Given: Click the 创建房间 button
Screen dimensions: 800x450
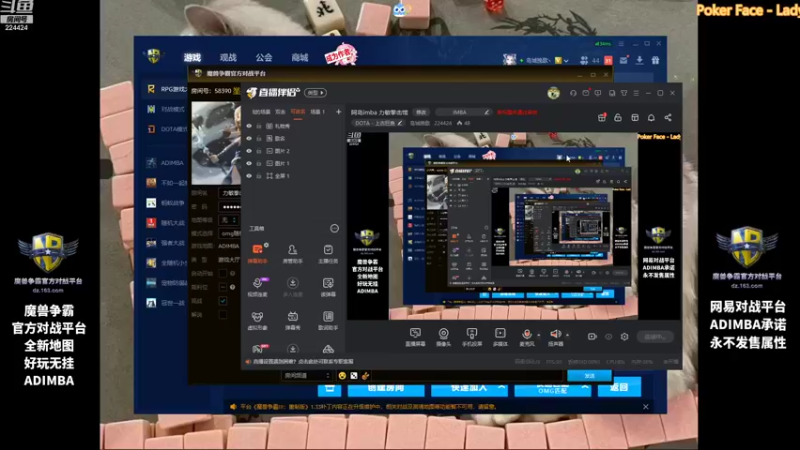Looking at the screenshot, I should [x=386, y=388].
